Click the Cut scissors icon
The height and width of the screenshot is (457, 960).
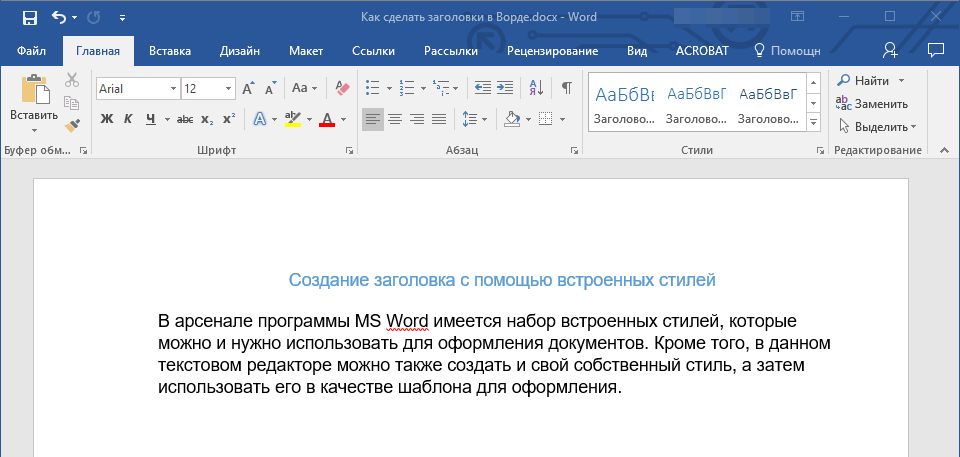[x=72, y=81]
